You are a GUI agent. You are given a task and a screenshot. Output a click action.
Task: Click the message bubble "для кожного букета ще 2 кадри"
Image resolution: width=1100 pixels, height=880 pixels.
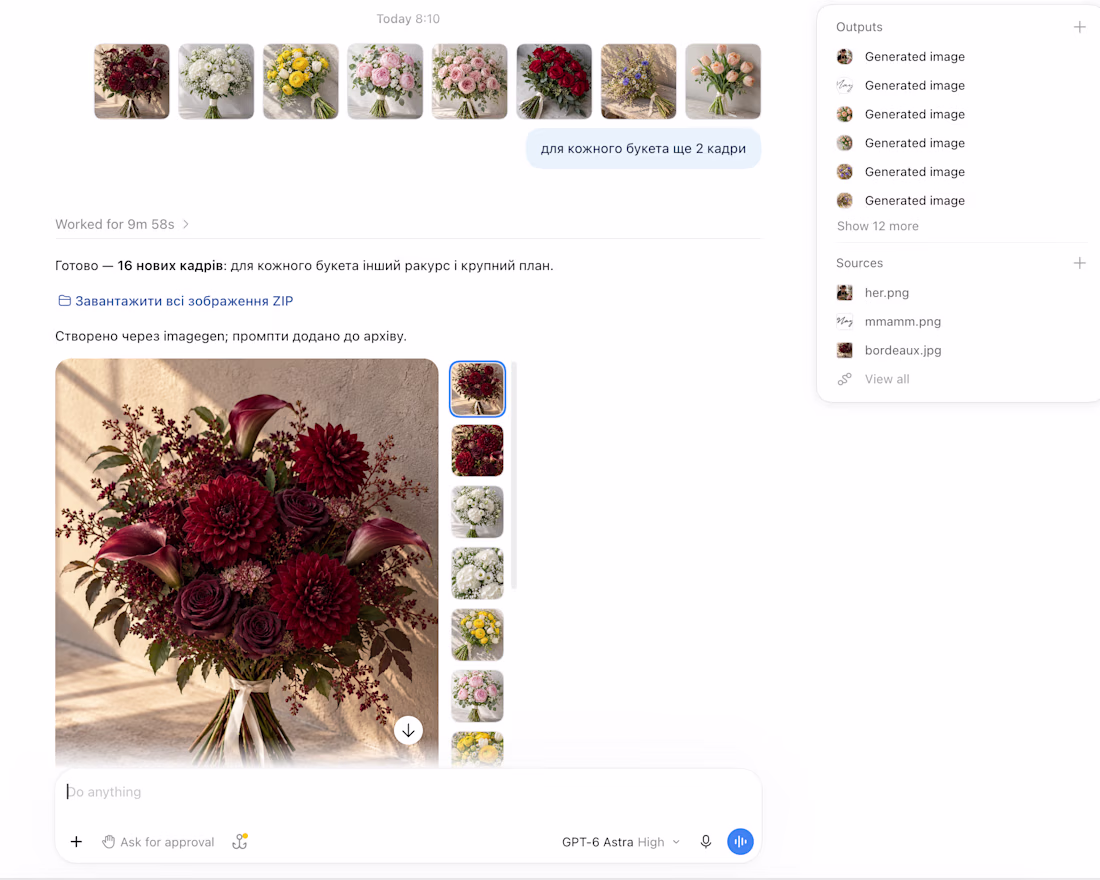point(643,149)
